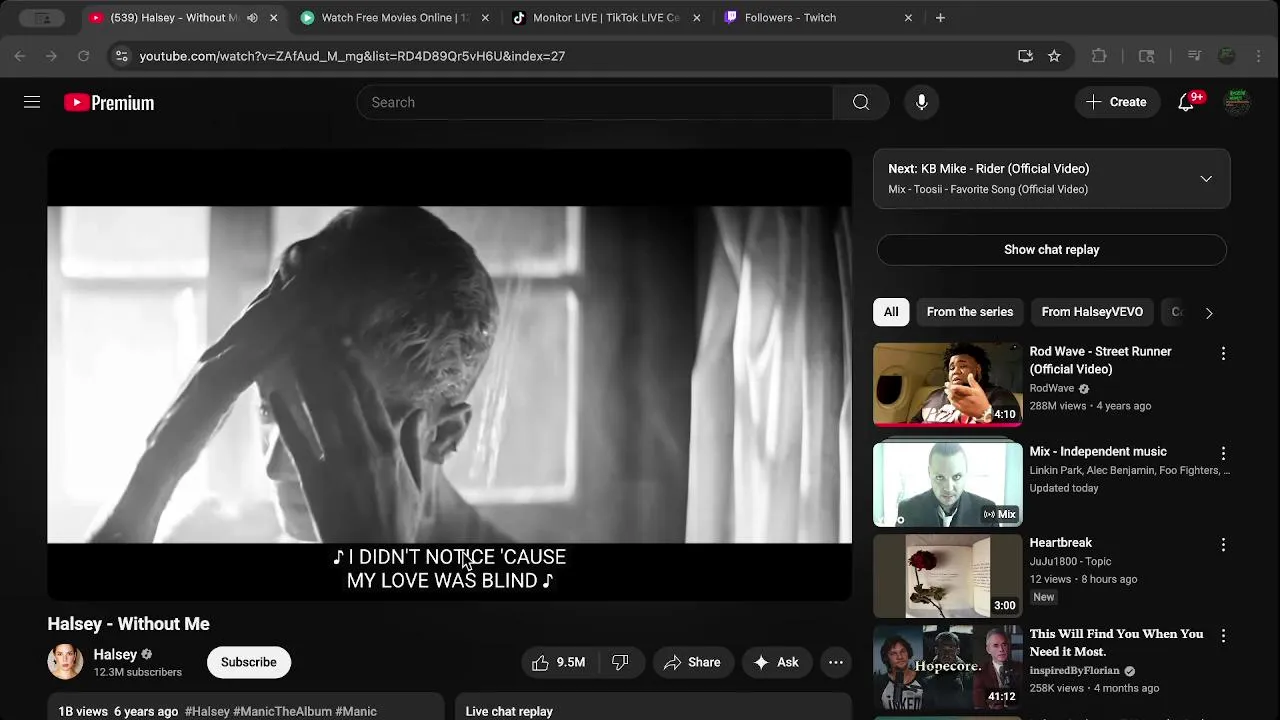Viewport: 1280px width, 720px height.
Task: Start voice search with microphone
Action: (921, 102)
